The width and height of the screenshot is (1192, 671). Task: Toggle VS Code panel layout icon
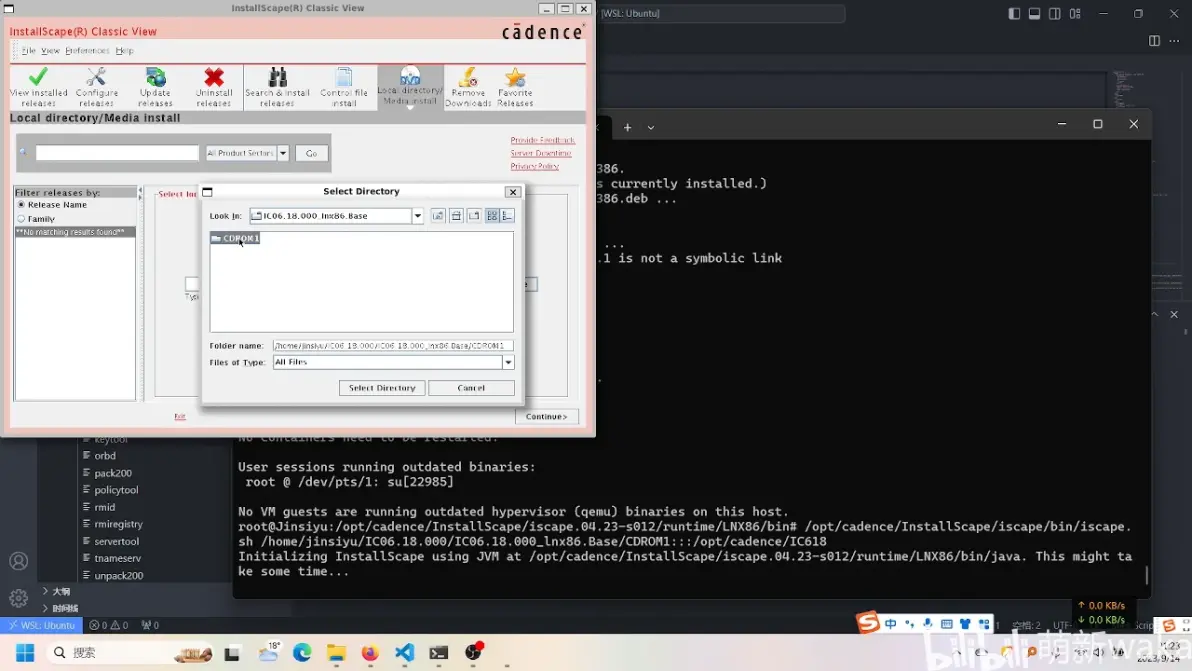coord(1035,14)
